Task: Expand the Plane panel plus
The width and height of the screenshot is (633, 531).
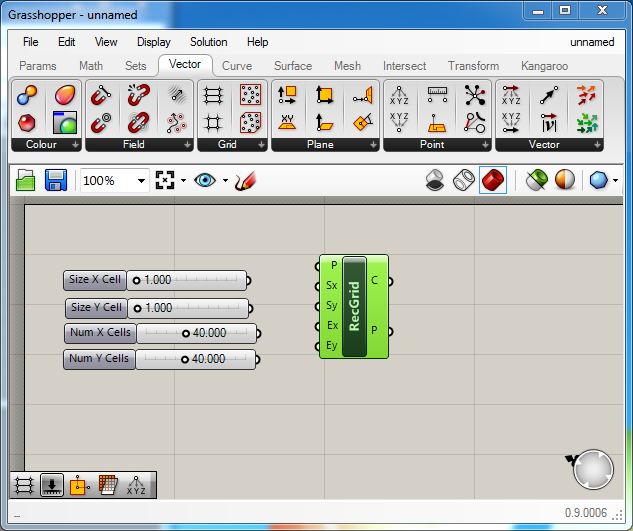Action: point(373,145)
